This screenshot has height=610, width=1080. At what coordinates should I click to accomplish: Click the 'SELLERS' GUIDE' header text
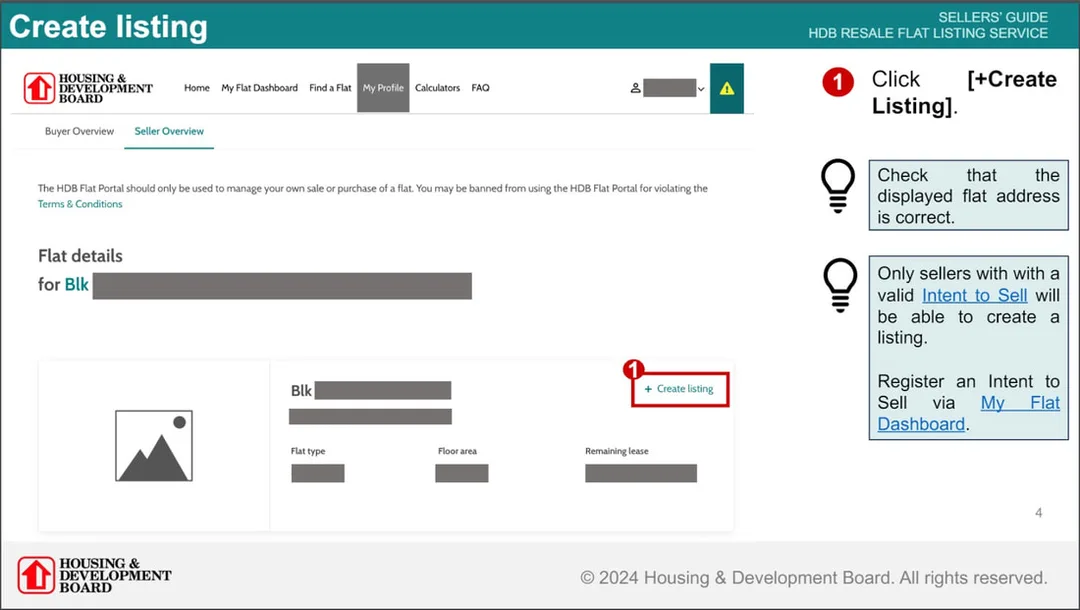[993, 17]
